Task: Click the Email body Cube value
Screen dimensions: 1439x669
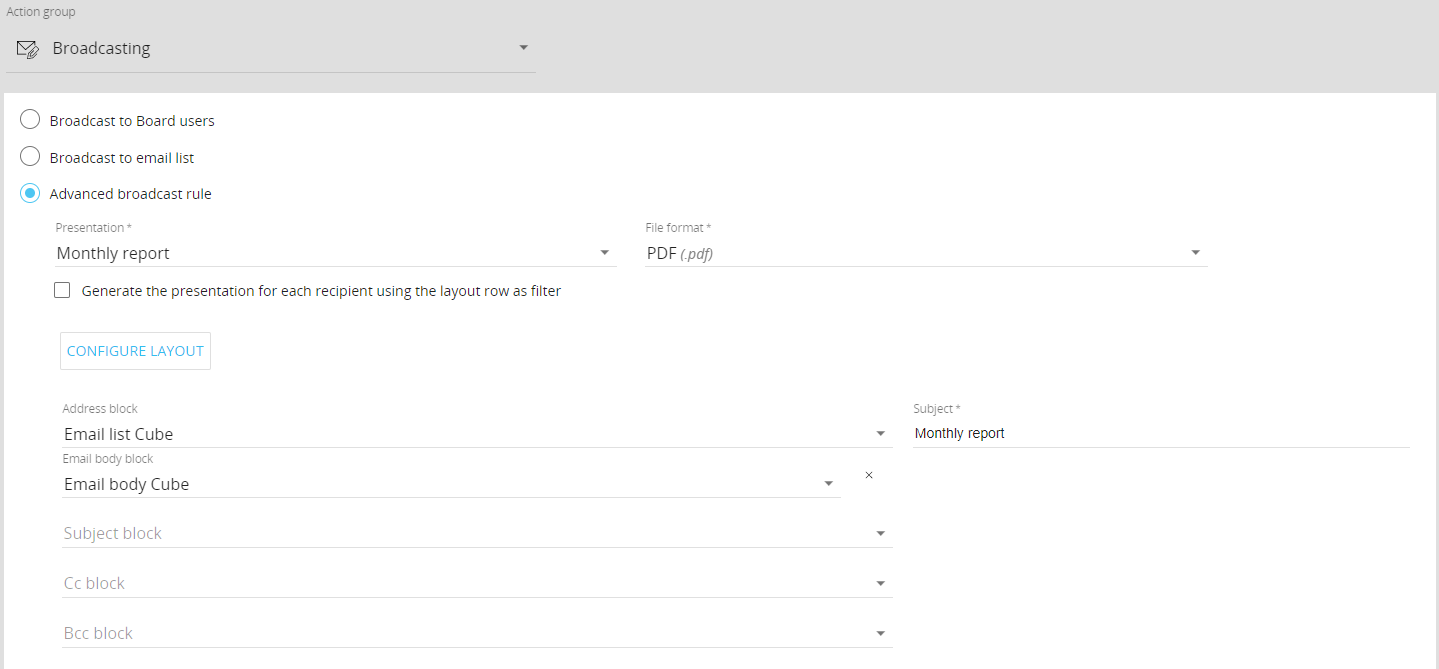Action: pos(127,484)
